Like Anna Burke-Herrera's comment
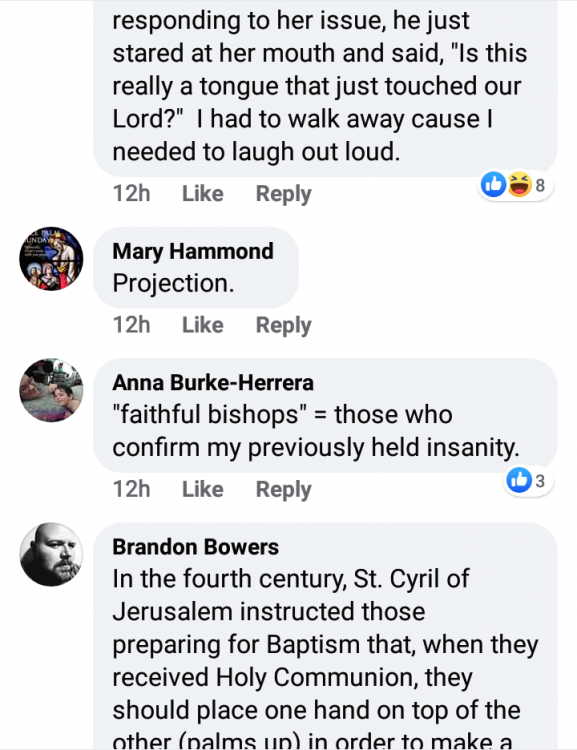Screen dimensions: 577x750 pyautogui.click(x=203, y=489)
